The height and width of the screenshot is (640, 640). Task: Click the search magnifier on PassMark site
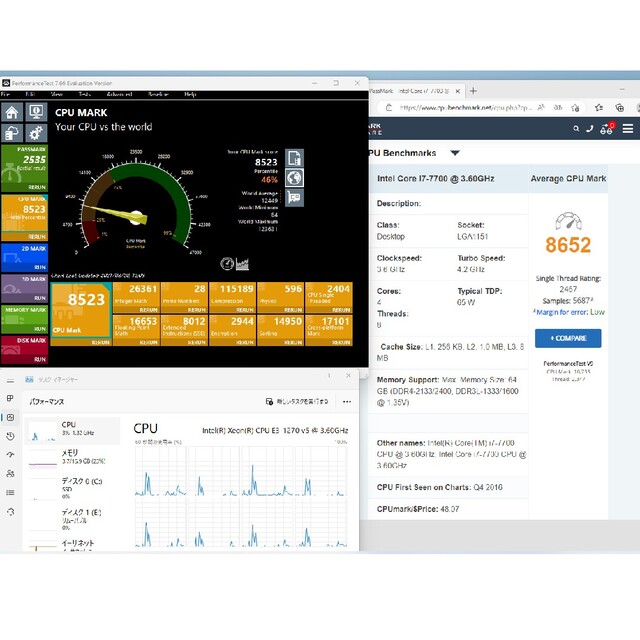[x=576, y=129]
